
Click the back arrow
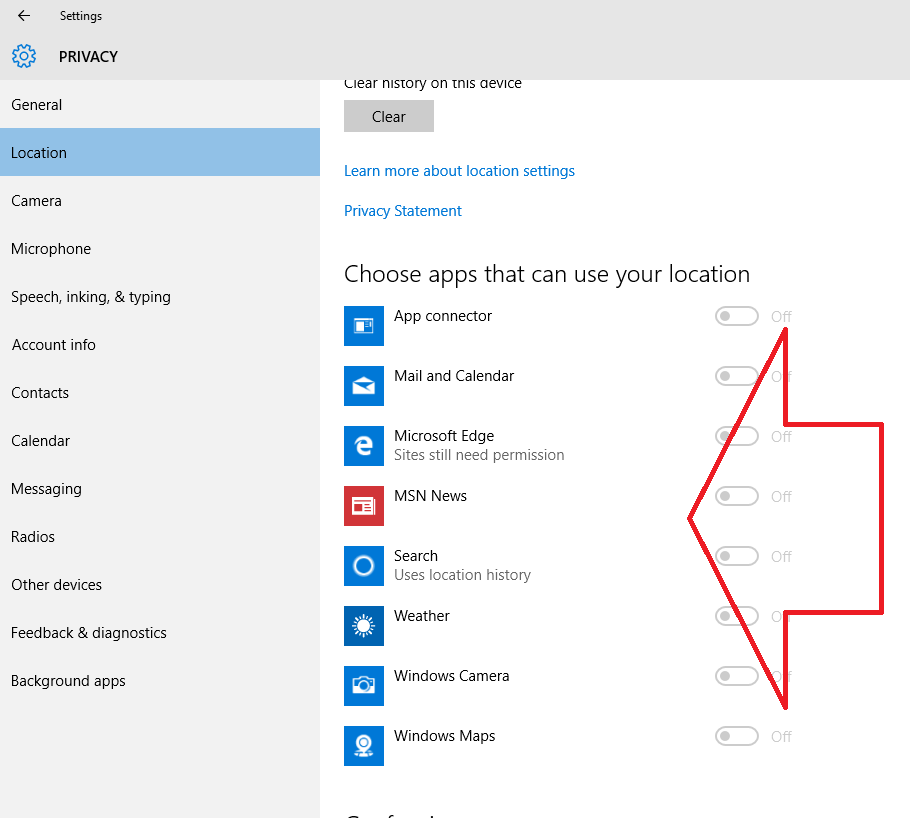pos(23,15)
